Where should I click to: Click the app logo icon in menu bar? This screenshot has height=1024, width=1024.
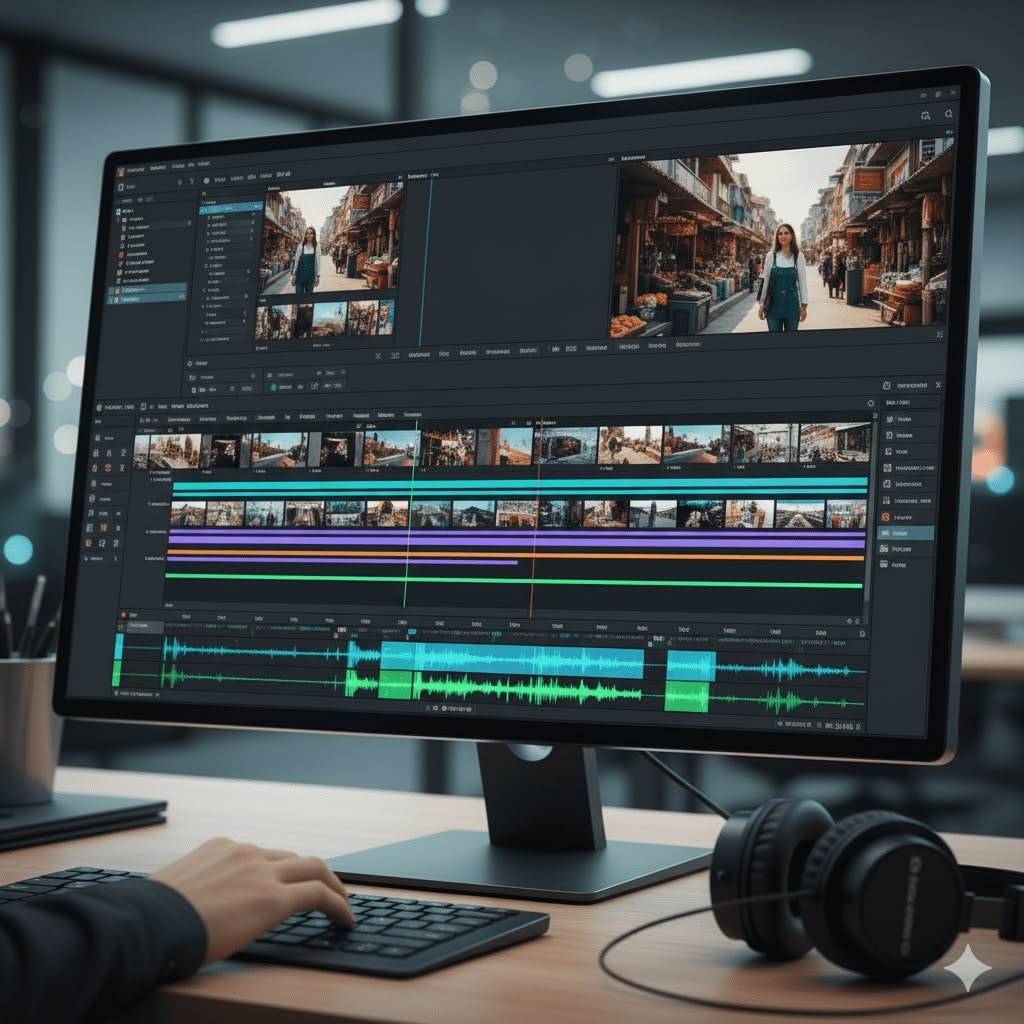(x=121, y=171)
